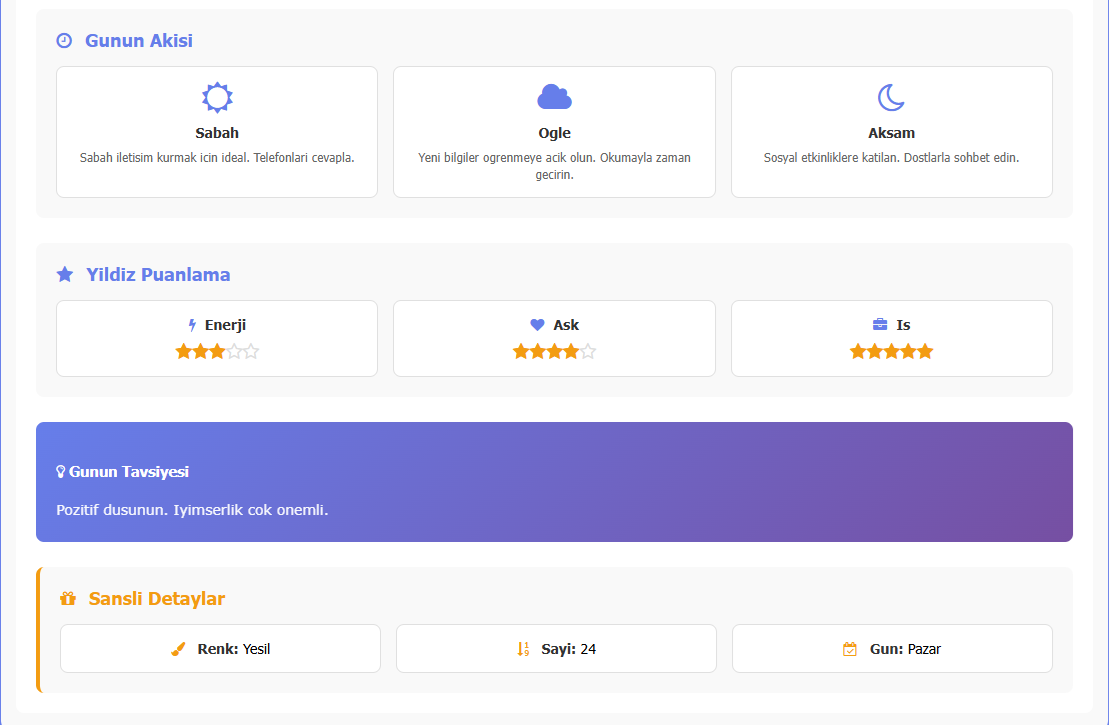The image size is (1109, 725).
Task: Click the cloud icon in the Ogle card
Action: point(554,95)
